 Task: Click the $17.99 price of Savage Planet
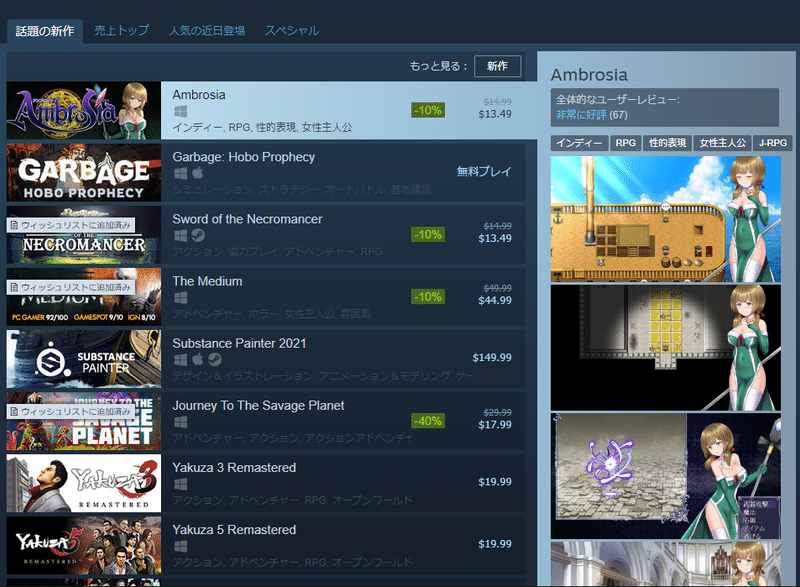pos(495,425)
